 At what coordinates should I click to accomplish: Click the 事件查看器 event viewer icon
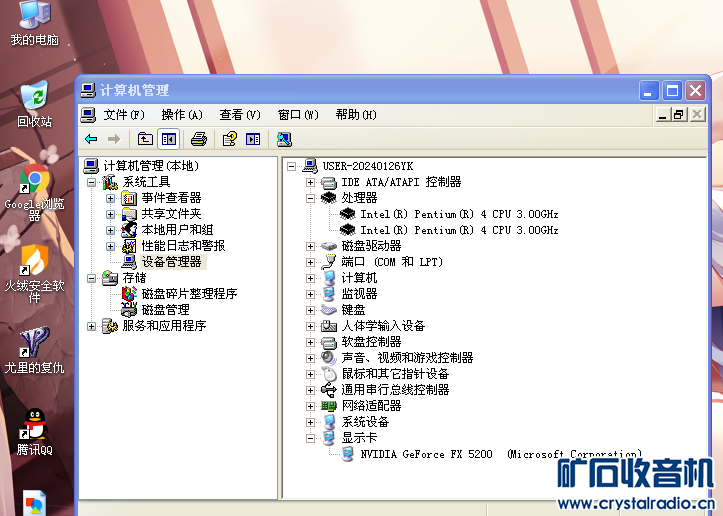point(129,198)
